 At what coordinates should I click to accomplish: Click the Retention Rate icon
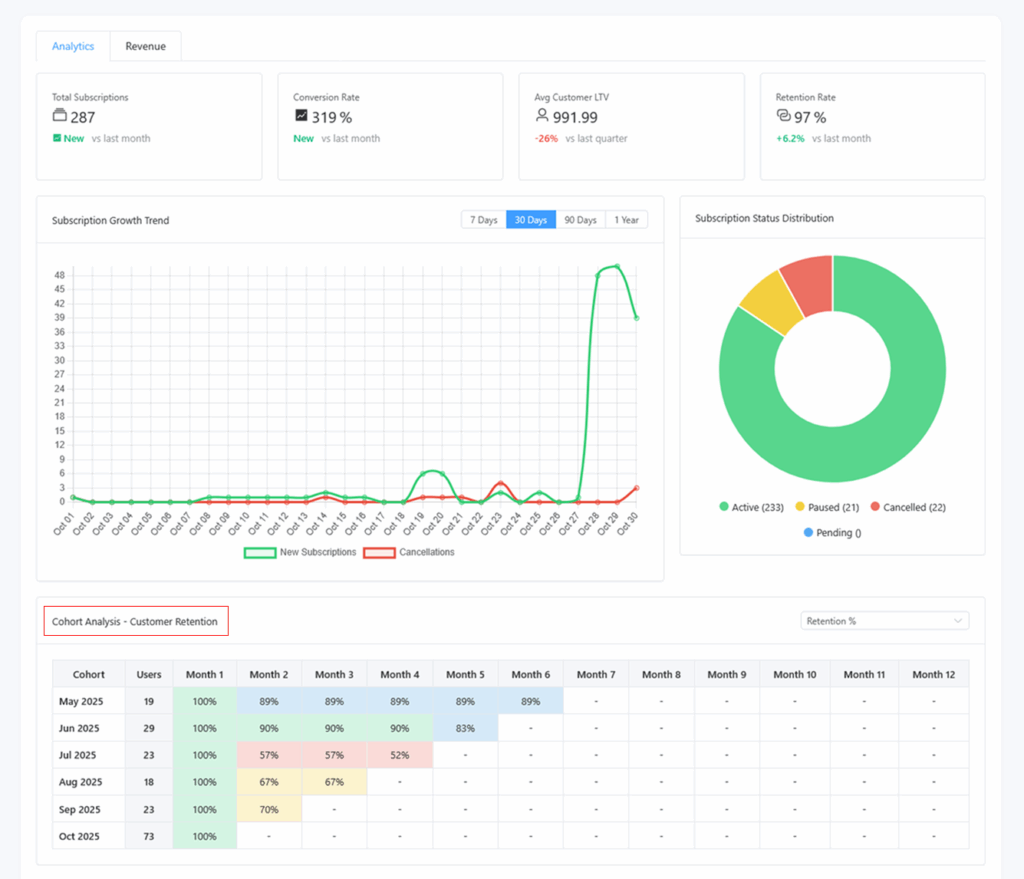coord(783,116)
